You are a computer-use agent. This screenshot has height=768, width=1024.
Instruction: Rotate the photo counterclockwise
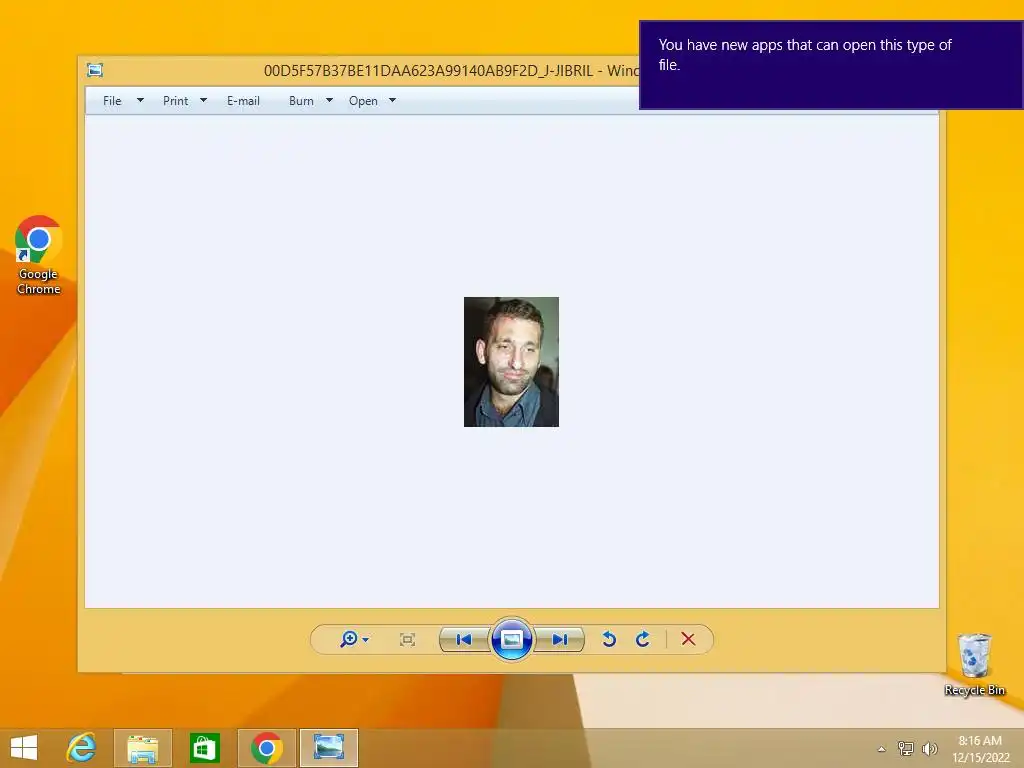pos(609,639)
